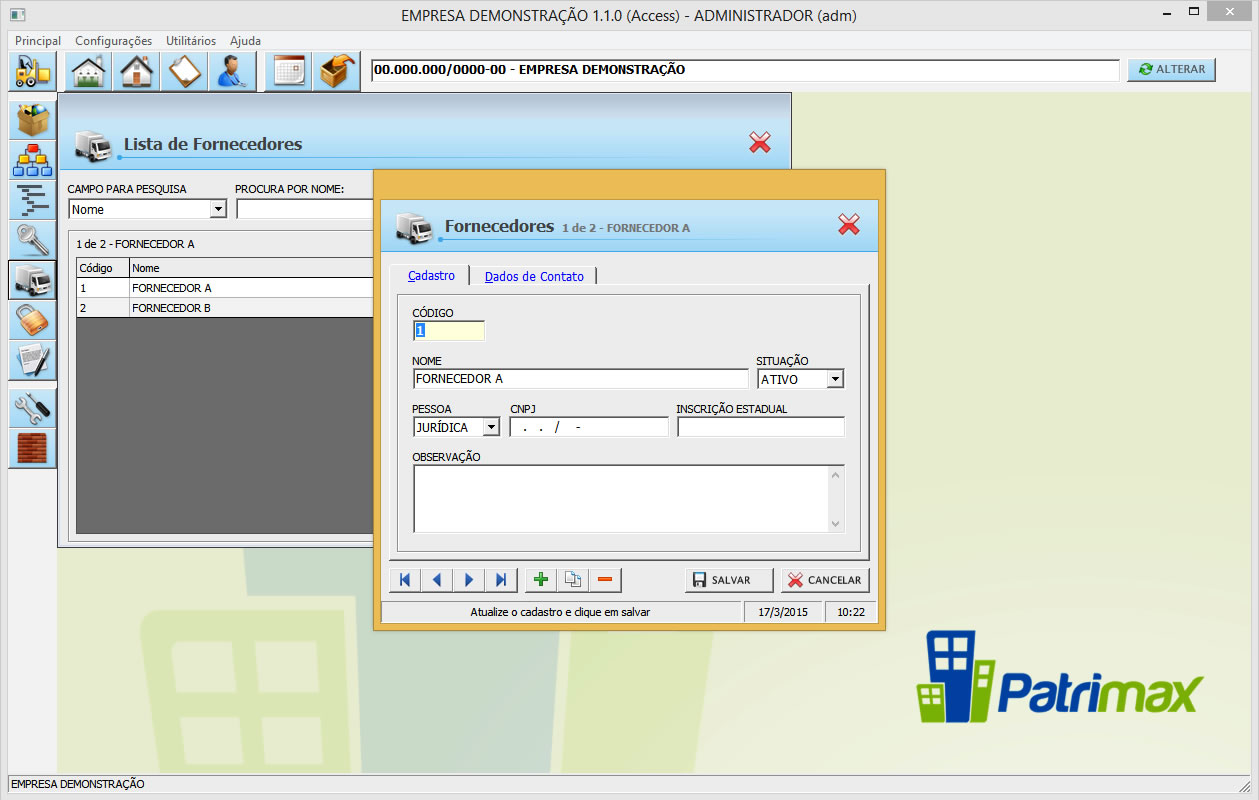Add new supplier with green plus icon

pyautogui.click(x=541, y=580)
